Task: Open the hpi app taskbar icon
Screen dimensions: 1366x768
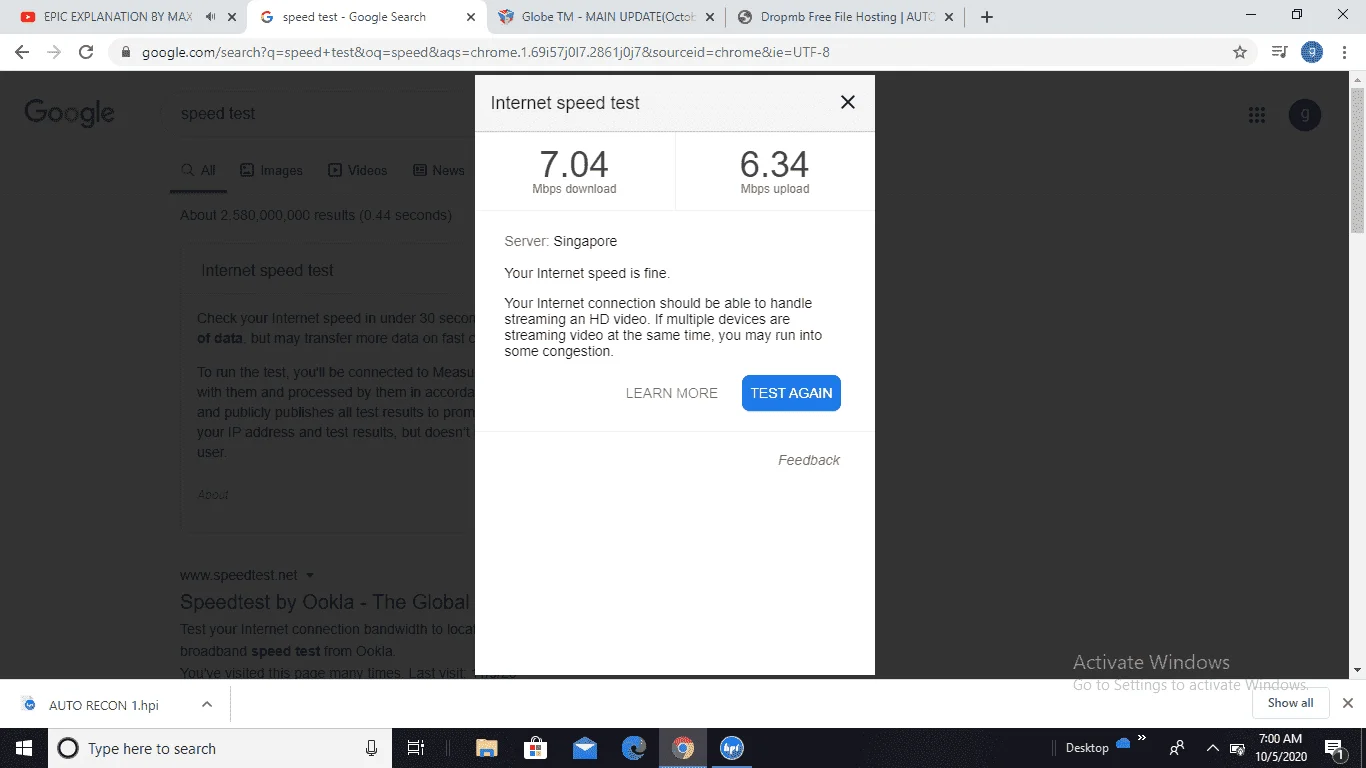Action: [x=732, y=748]
